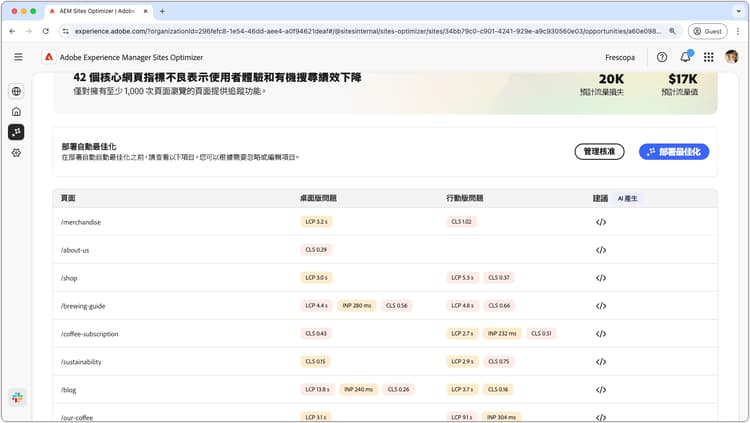Open a new browser tab
This screenshot has height=423, width=750.
pyautogui.click(x=162, y=11)
